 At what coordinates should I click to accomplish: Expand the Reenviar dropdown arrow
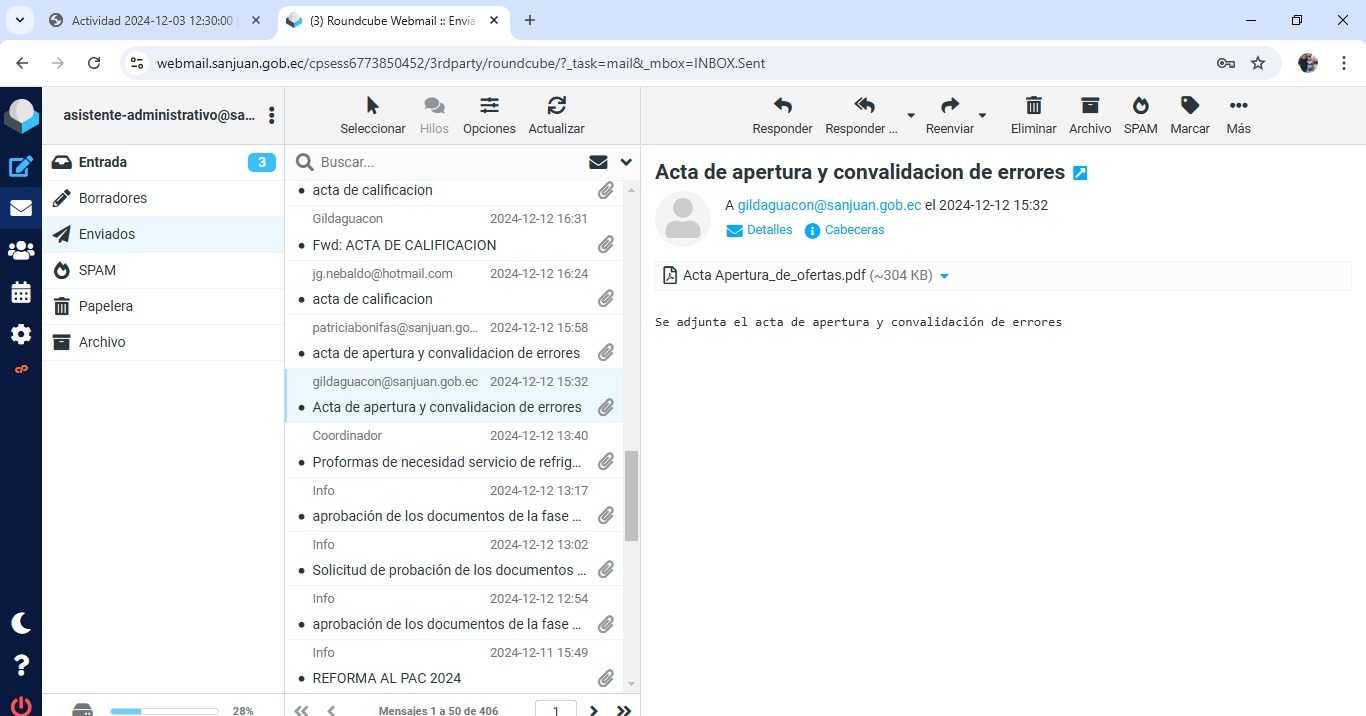982,116
